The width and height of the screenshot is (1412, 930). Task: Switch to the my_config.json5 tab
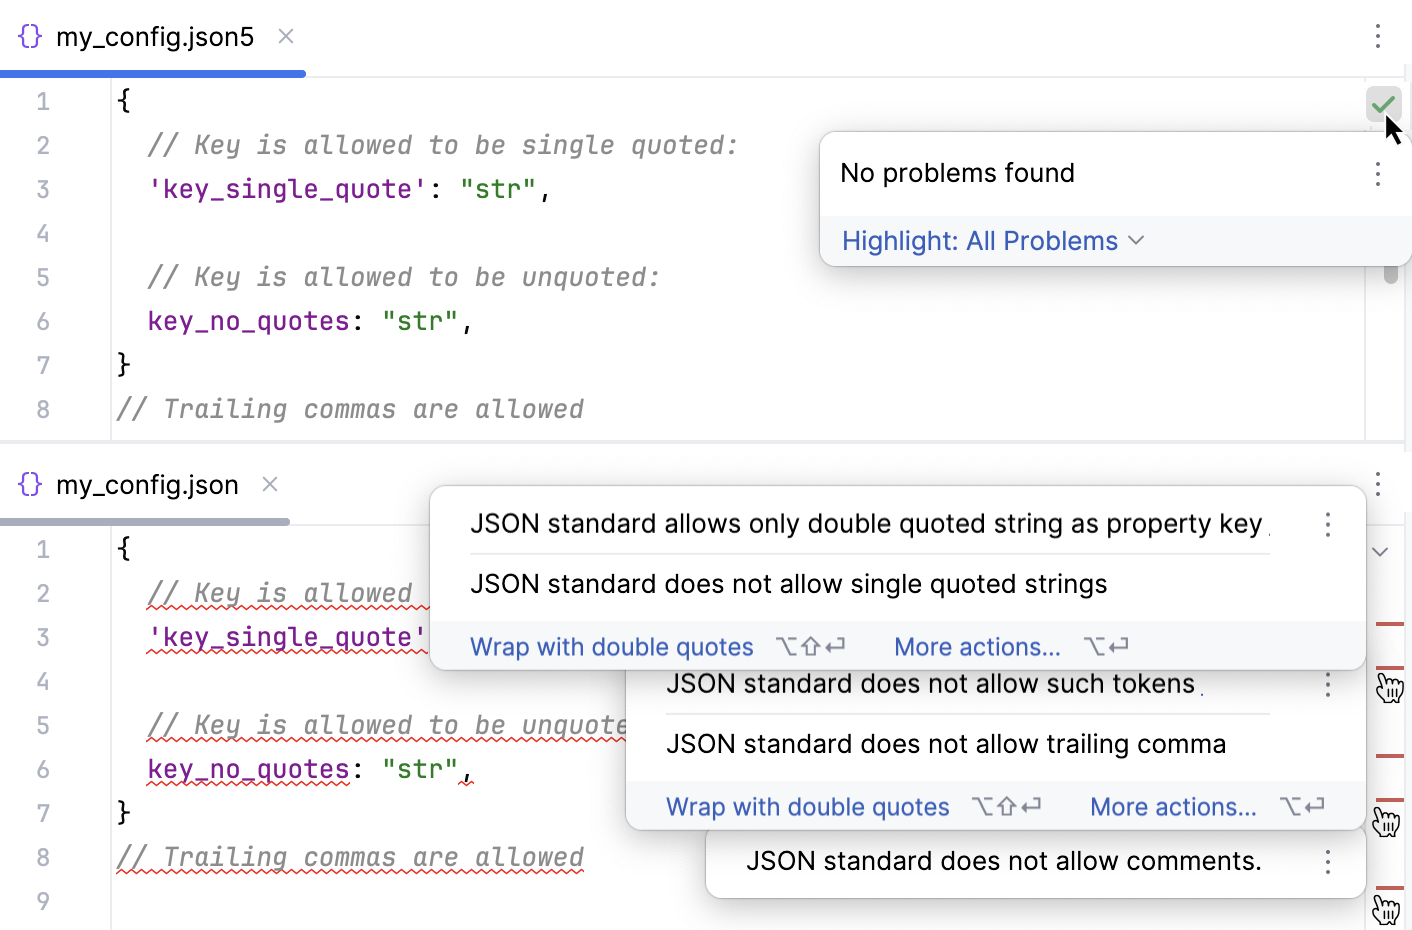[x=155, y=36]
